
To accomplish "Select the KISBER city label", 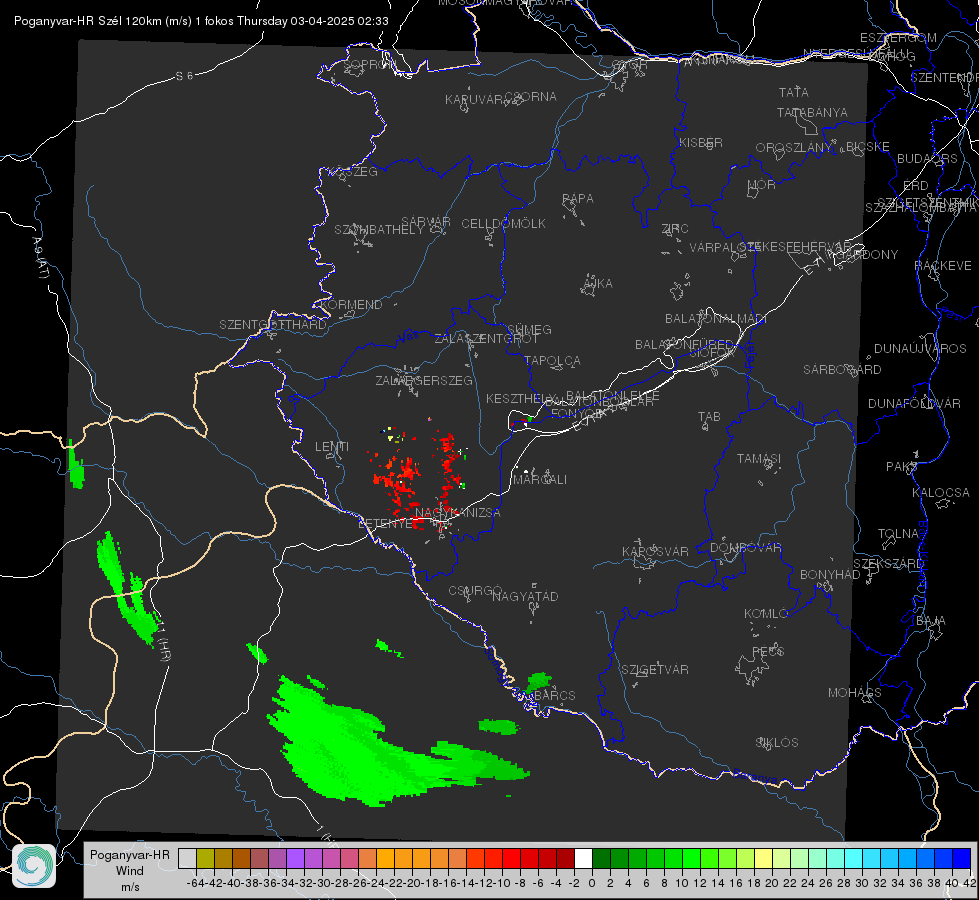I will pos(701,142).
